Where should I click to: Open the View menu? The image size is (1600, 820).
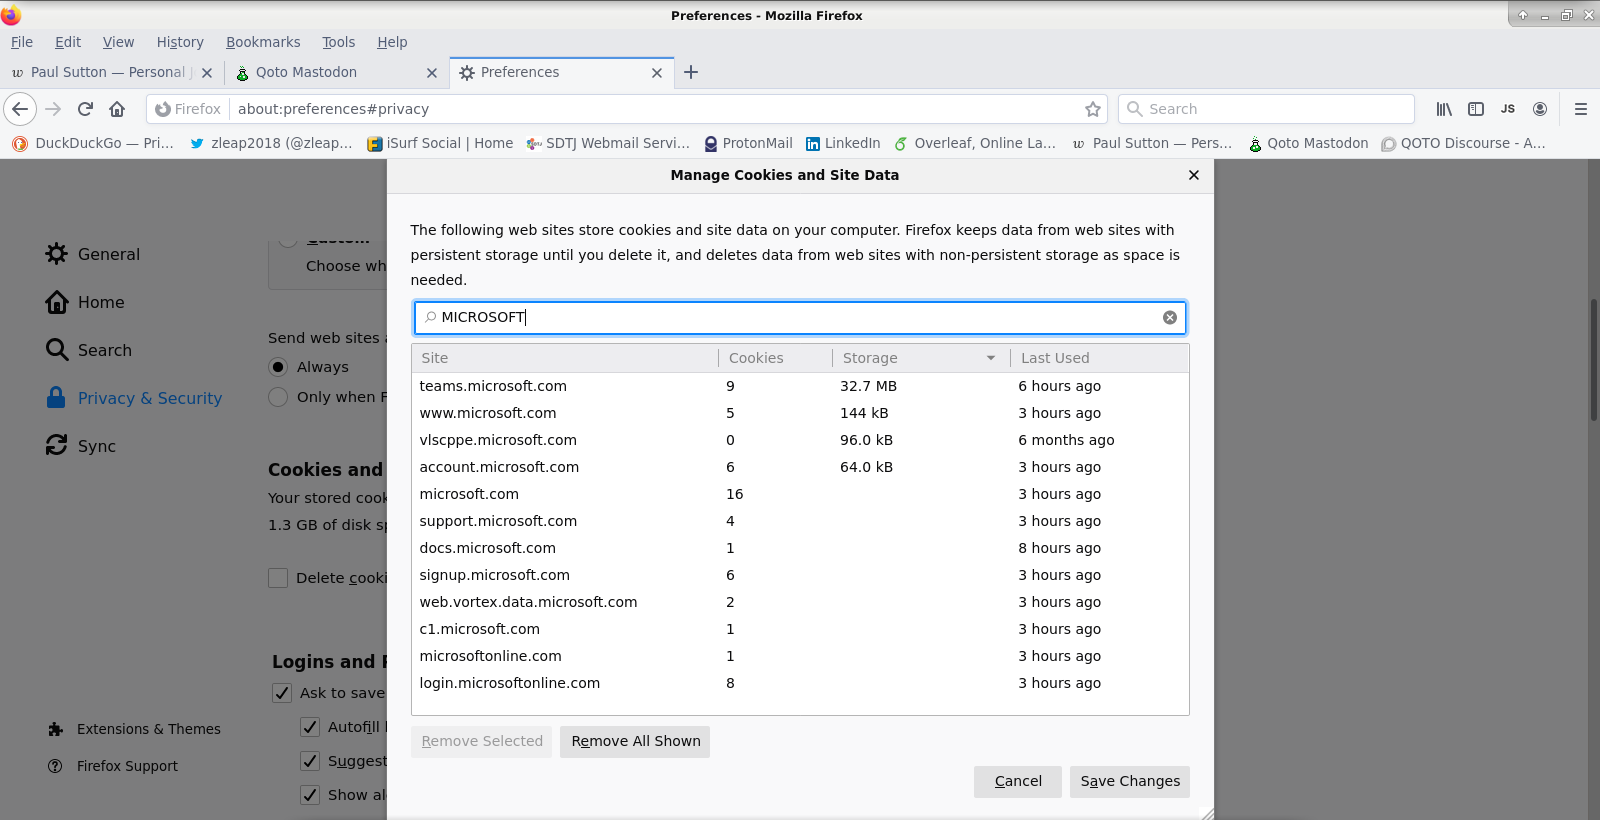point(118,42)
